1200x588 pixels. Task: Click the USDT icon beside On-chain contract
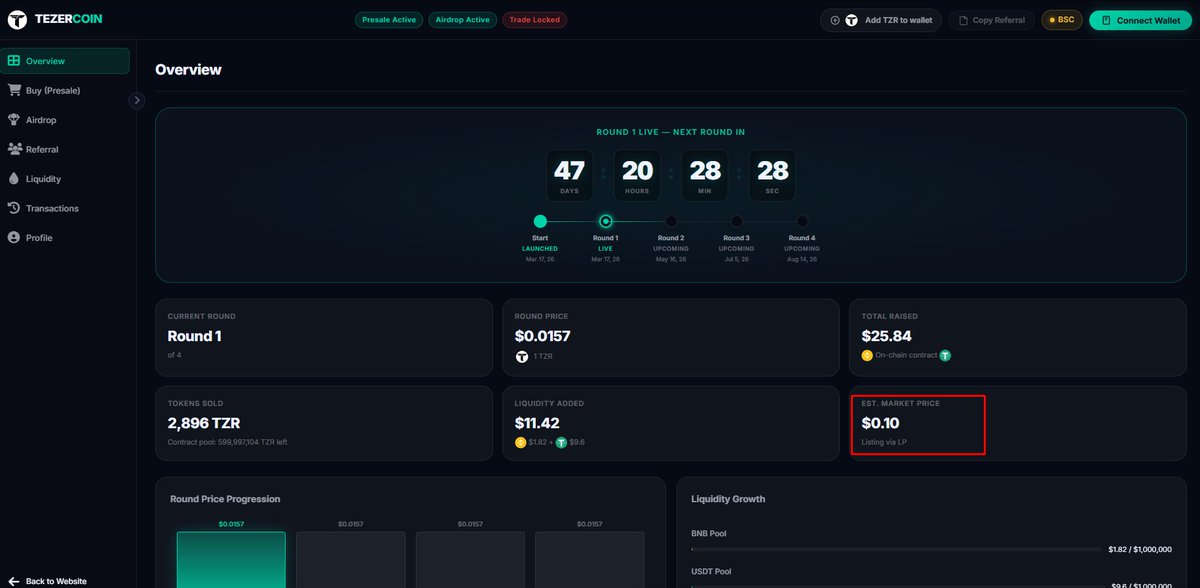[x=945, y=355]
